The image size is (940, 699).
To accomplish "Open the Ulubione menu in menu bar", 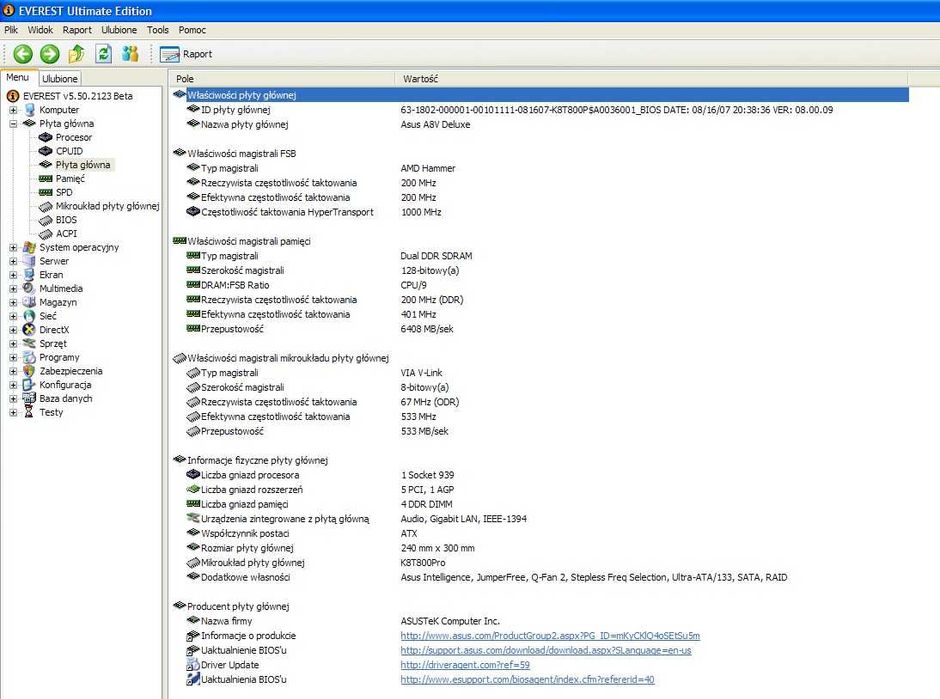I will coord(119,29).
